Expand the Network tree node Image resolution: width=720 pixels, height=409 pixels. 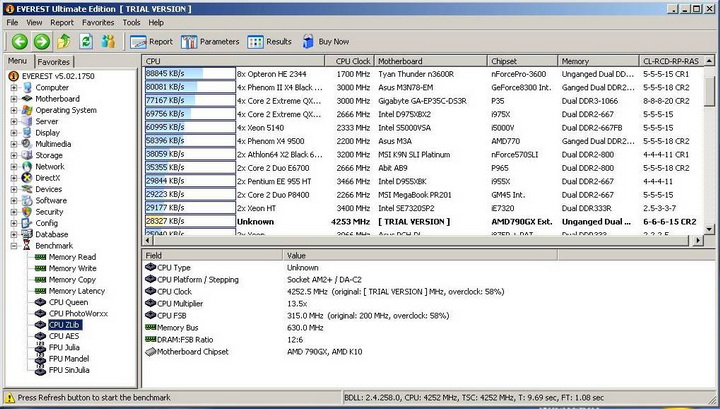(x=14, y=167)
